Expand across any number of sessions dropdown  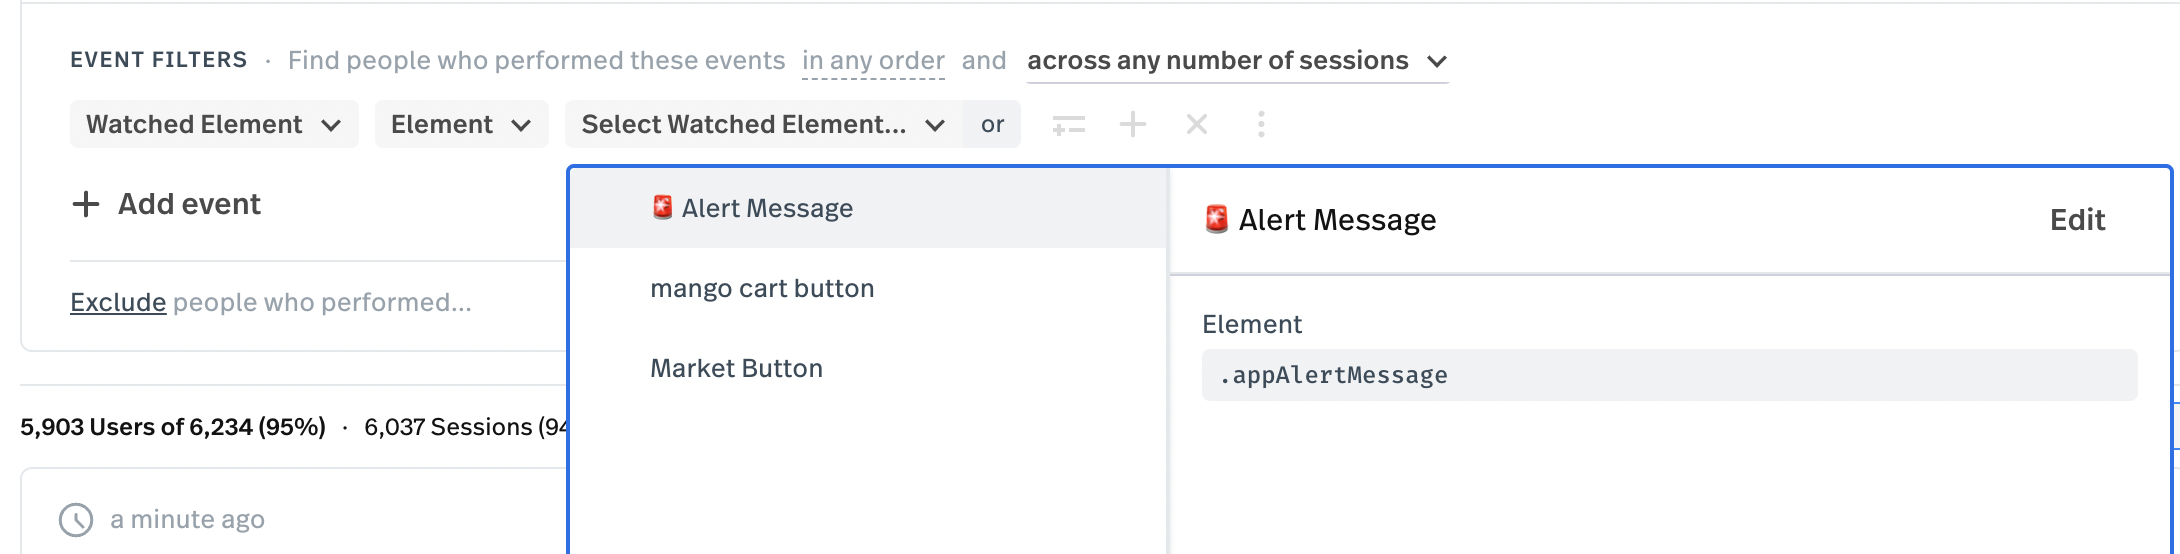pyautogui.click(x=1237, y=61)
